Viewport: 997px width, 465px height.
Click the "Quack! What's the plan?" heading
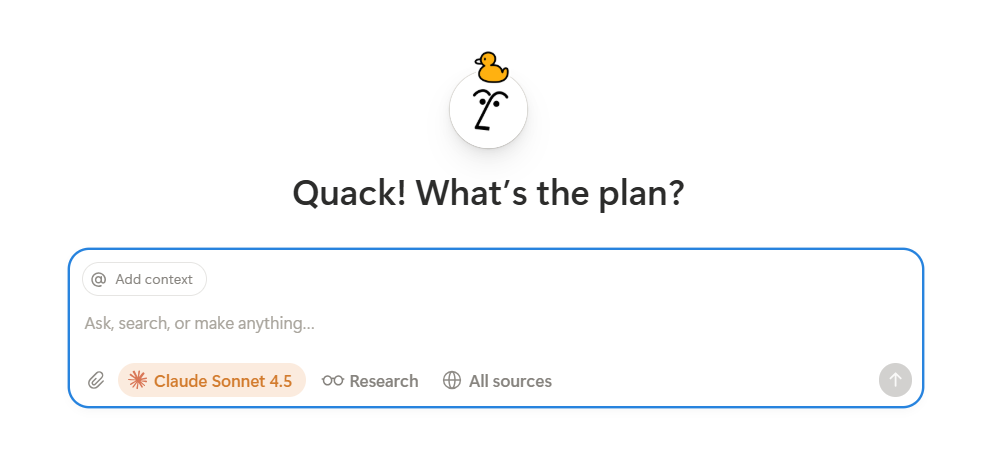click(488, 192)
